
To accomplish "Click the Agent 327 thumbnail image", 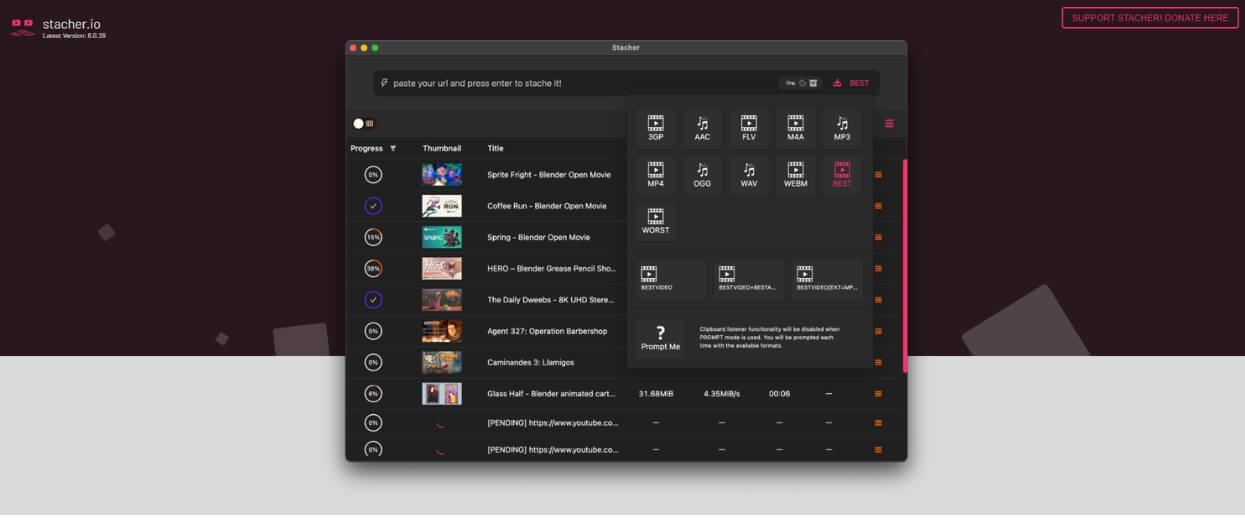I will click(442, 331).
